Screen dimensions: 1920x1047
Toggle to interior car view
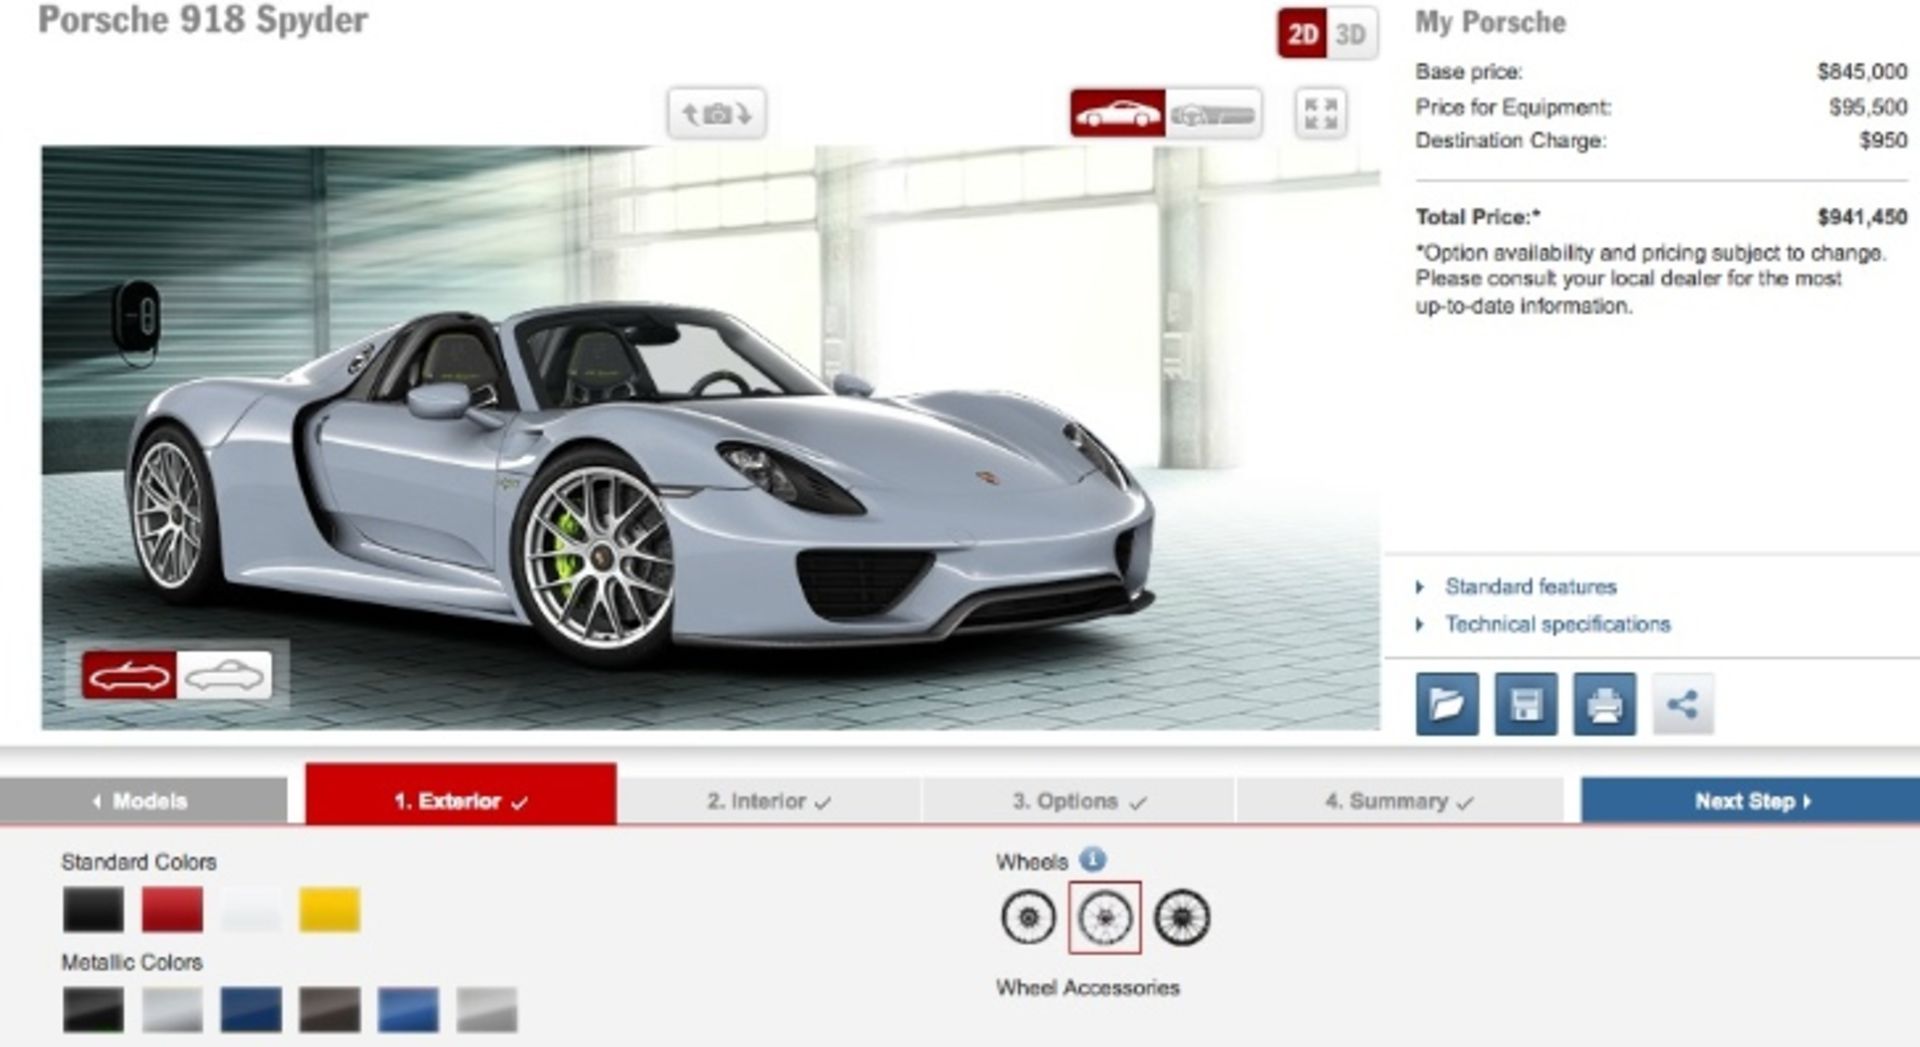point(1212,114)
